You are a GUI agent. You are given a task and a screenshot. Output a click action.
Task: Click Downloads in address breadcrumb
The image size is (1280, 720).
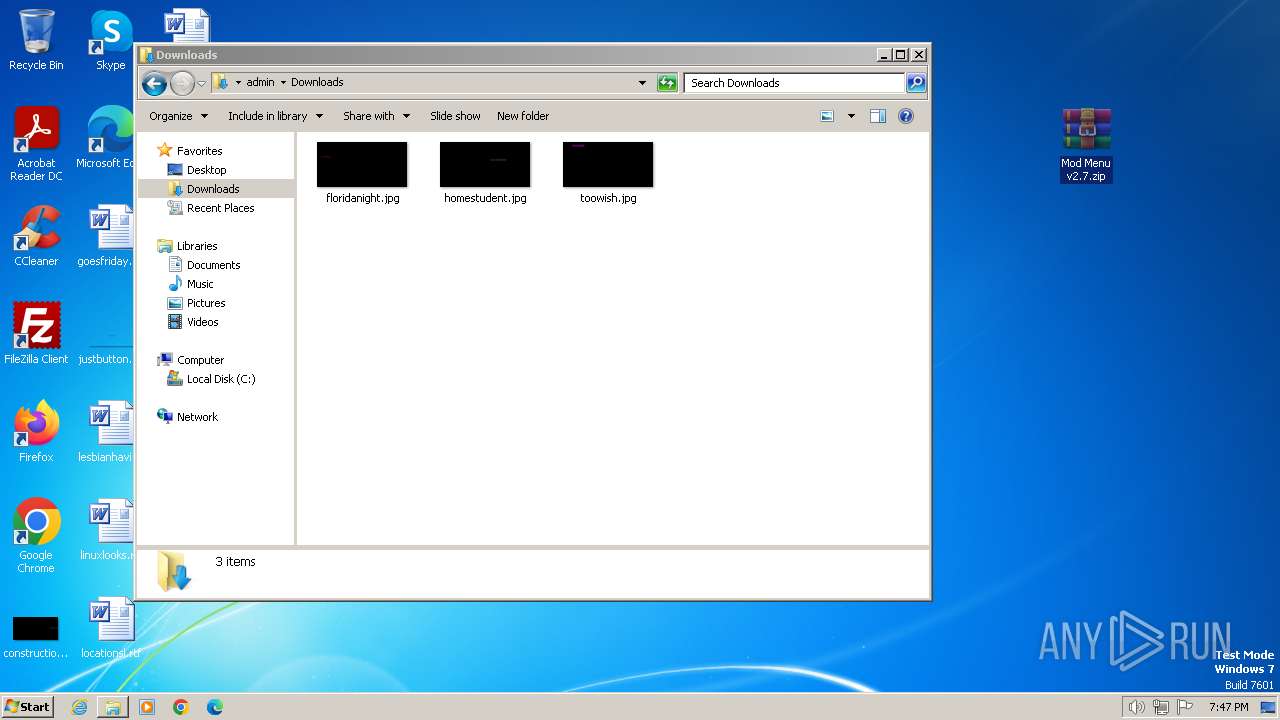pyautogui.click(x=317, y=83)
